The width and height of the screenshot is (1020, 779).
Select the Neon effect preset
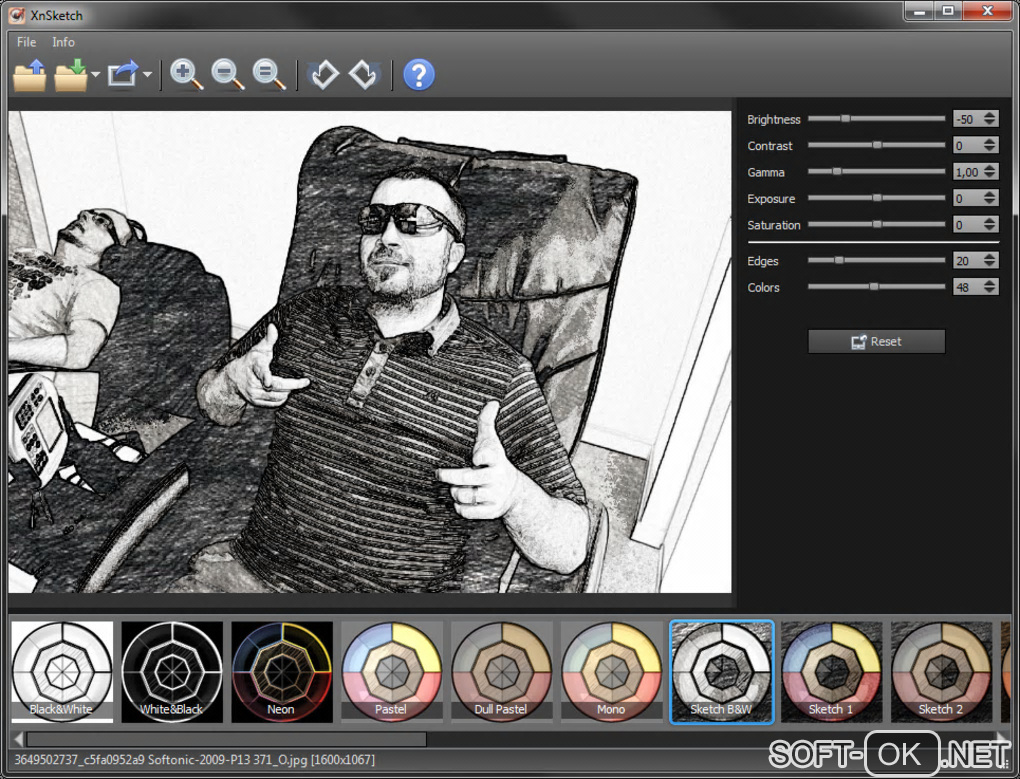pos(282,672)
